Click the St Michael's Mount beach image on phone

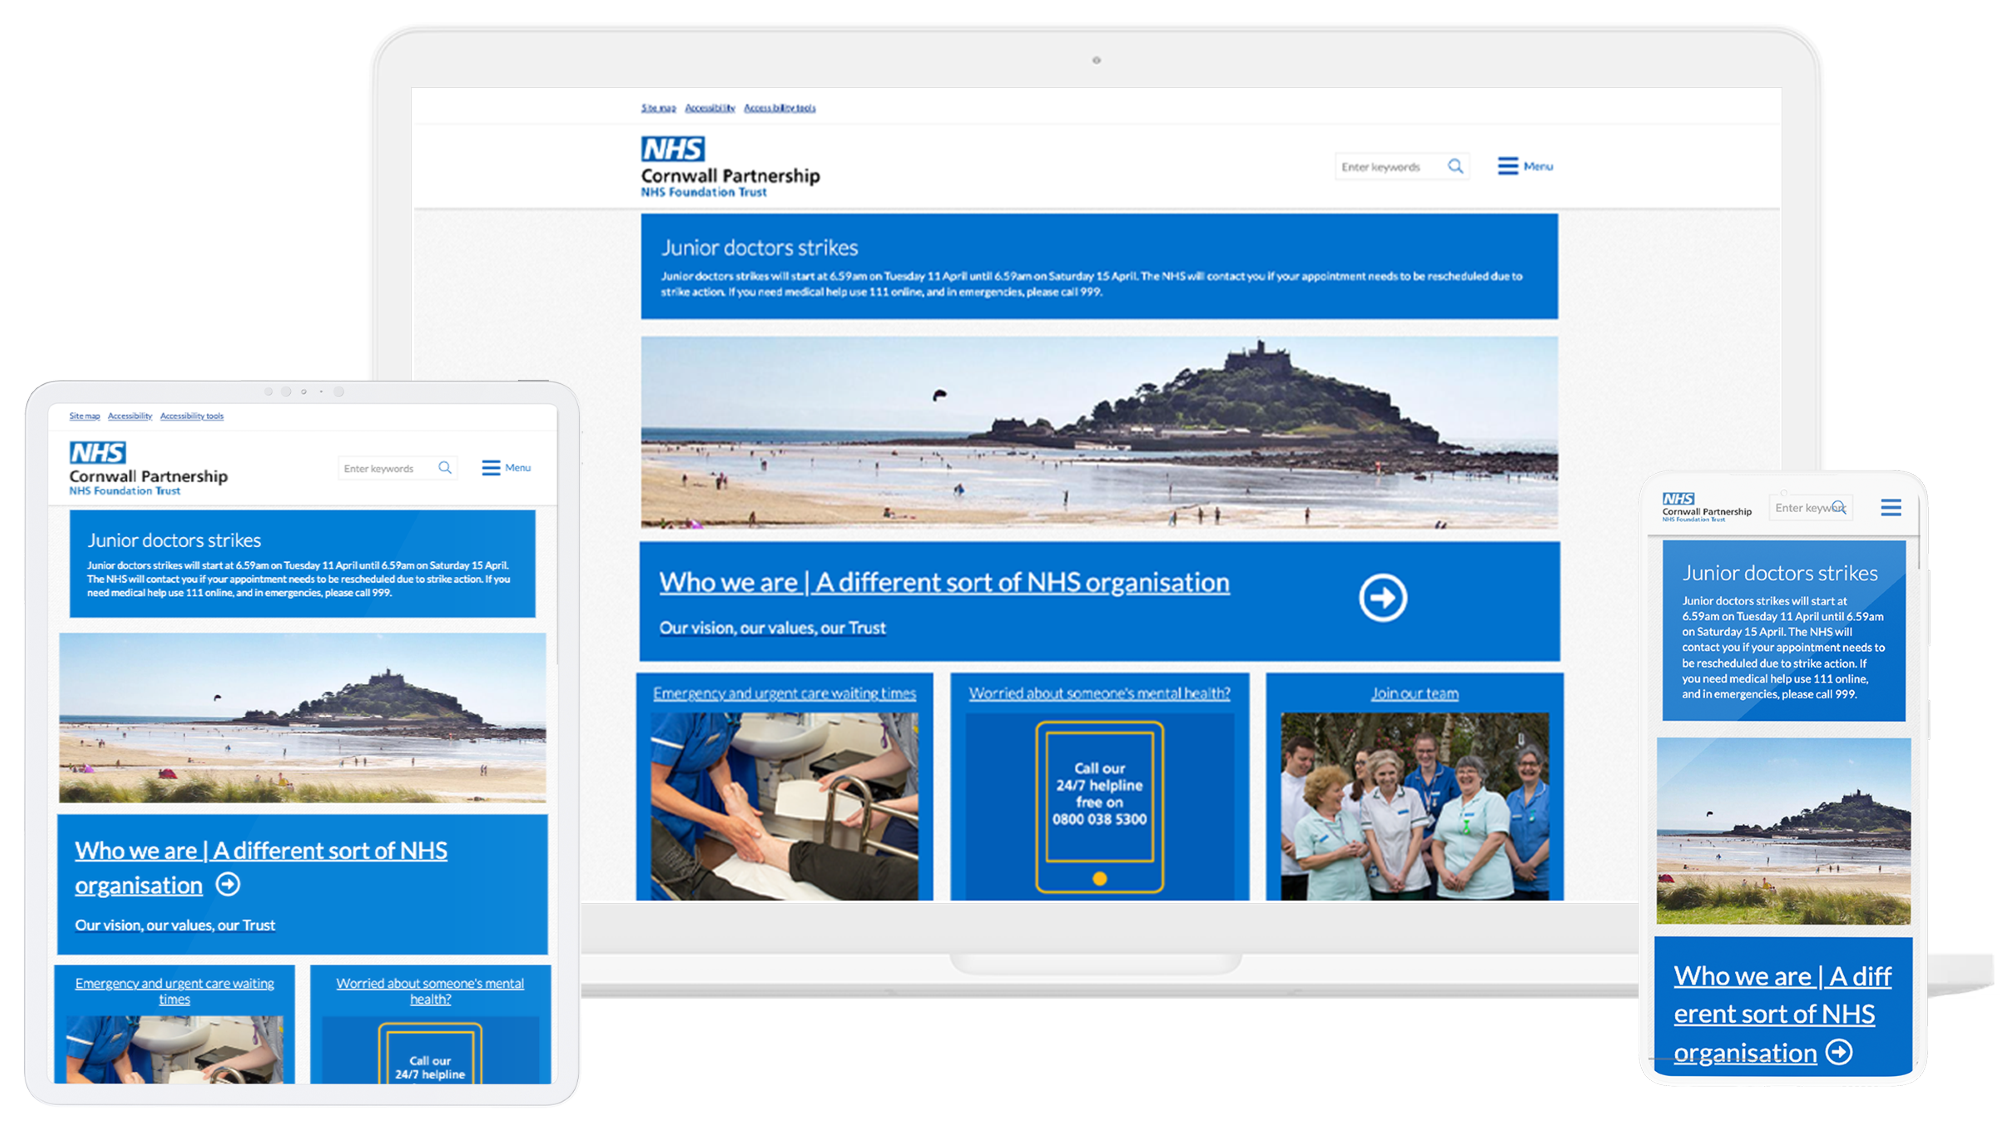tap(1783, 831)
